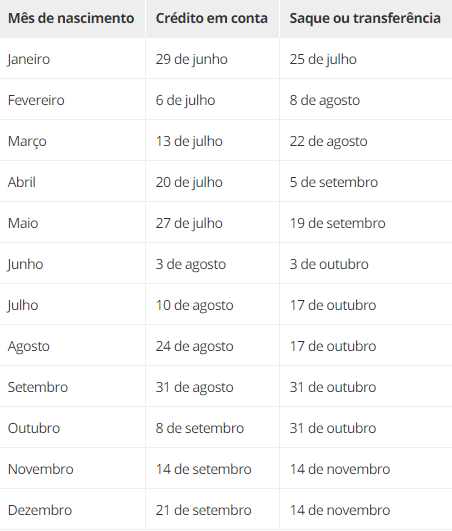Select the Abril row label
Viewport: 452px width, 531px height.
pos(22,182)
